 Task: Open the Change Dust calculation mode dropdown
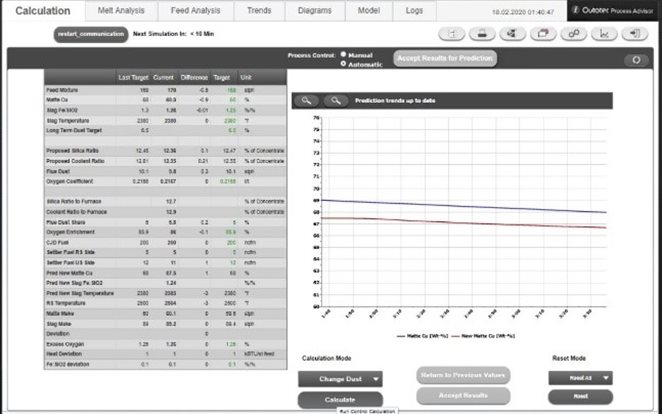pyautogui.click(x=340, y=379)
